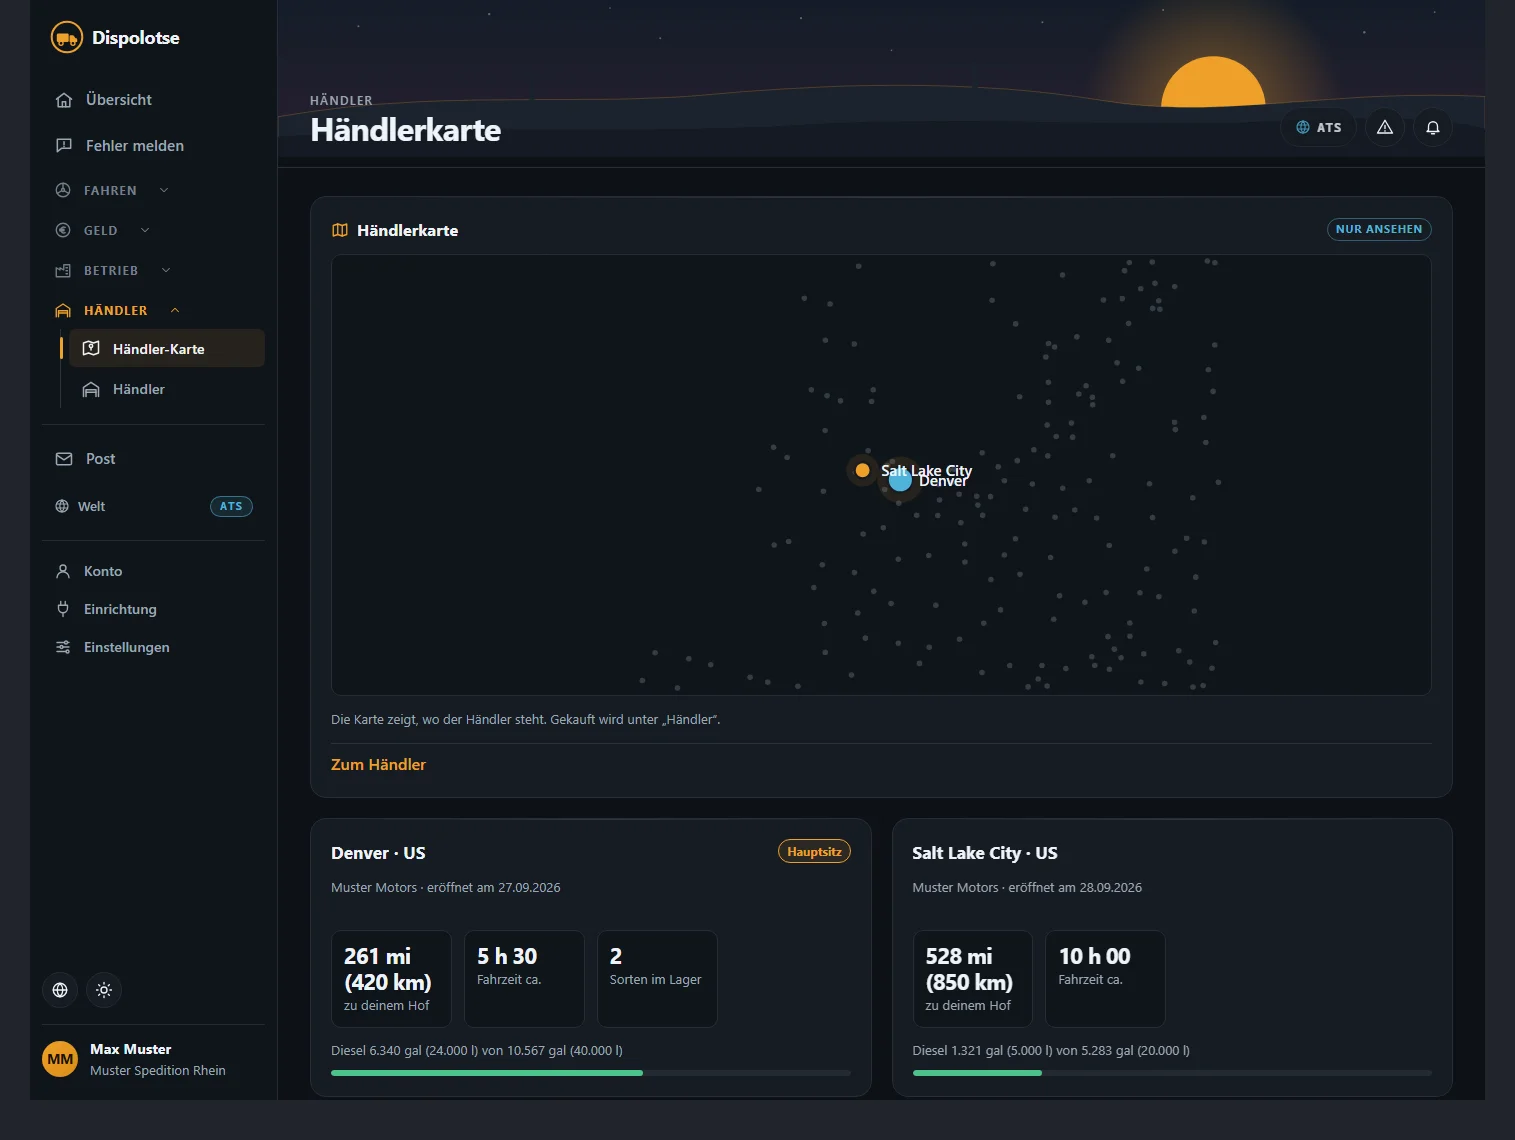
Task: Click the HÄNDLER garage icon in sidebar header
Action: click(63, 310)
